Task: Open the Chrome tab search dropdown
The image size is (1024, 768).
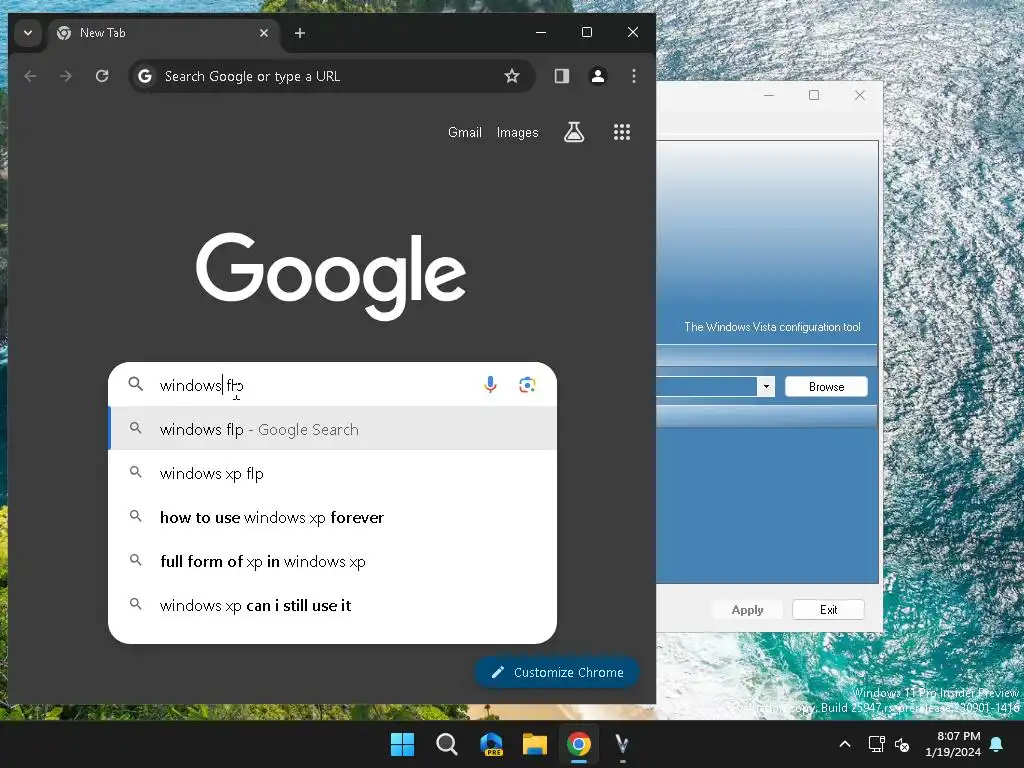Action: (x=27, y=33)
